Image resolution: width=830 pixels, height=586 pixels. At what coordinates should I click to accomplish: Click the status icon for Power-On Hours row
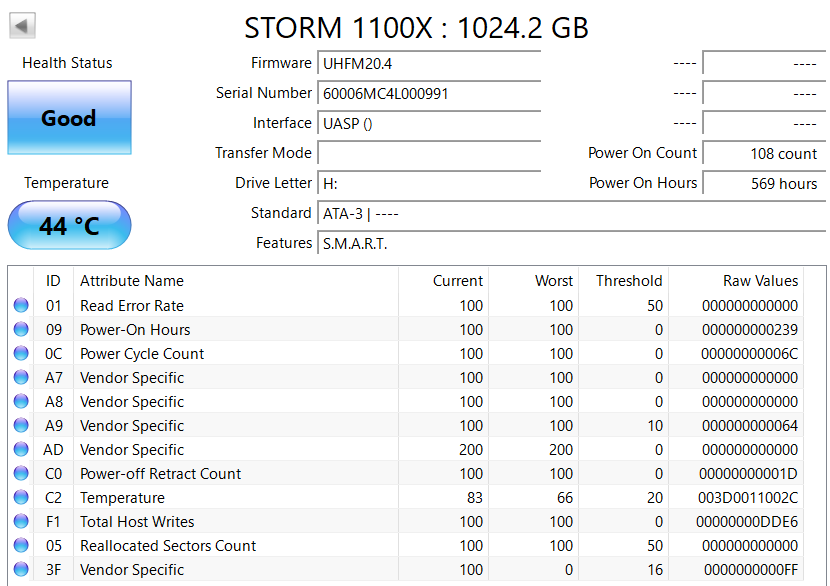[x=21, y=329]
